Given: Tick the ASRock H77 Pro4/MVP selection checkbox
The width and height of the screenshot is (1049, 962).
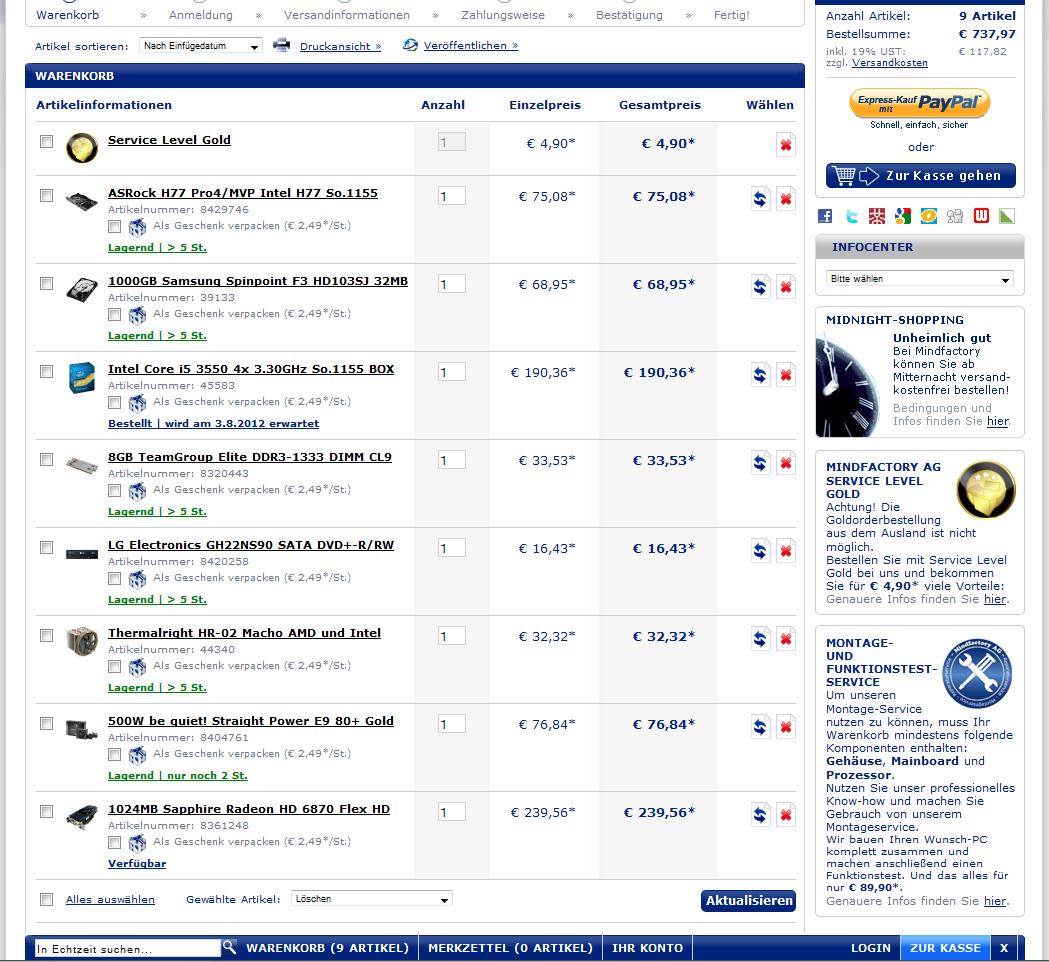Looking at the screenshot, I should click(x=46, y=195).
